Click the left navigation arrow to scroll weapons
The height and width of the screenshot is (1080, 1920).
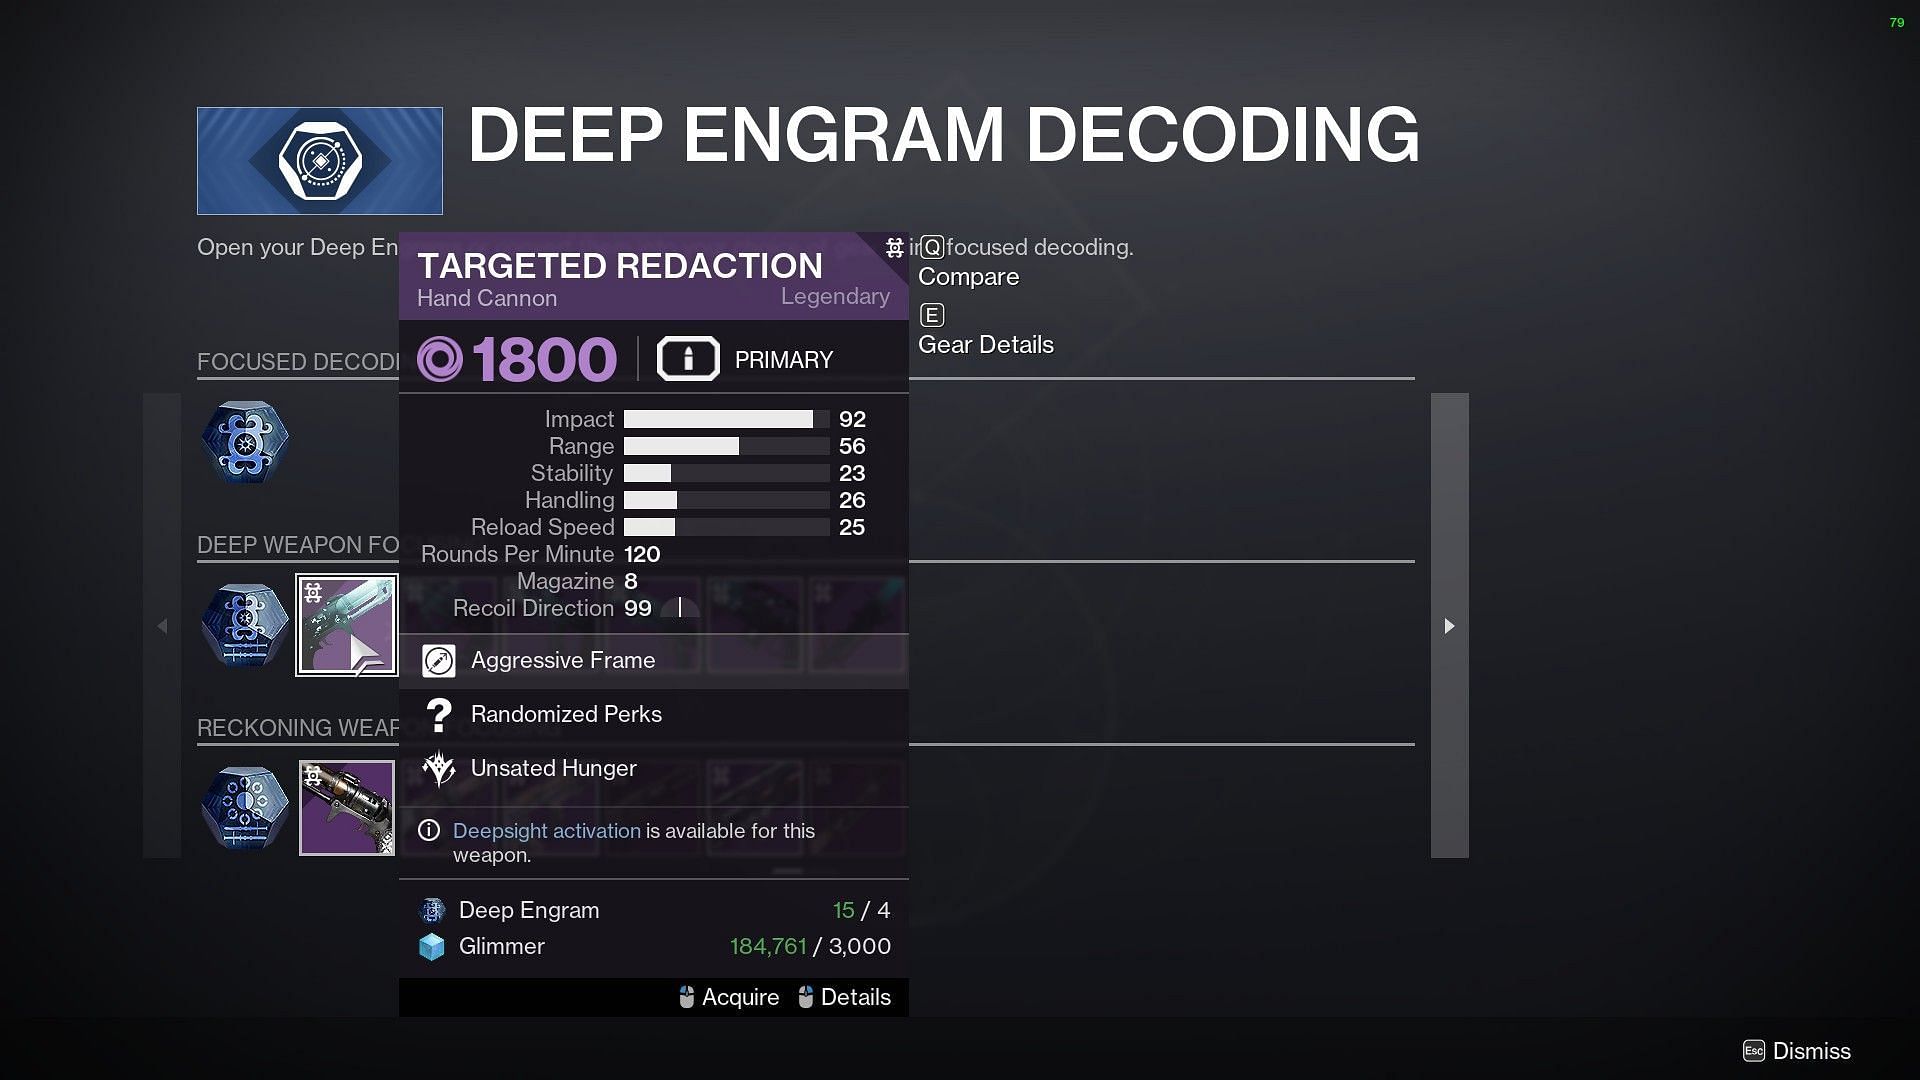click(x=161, y=624)
